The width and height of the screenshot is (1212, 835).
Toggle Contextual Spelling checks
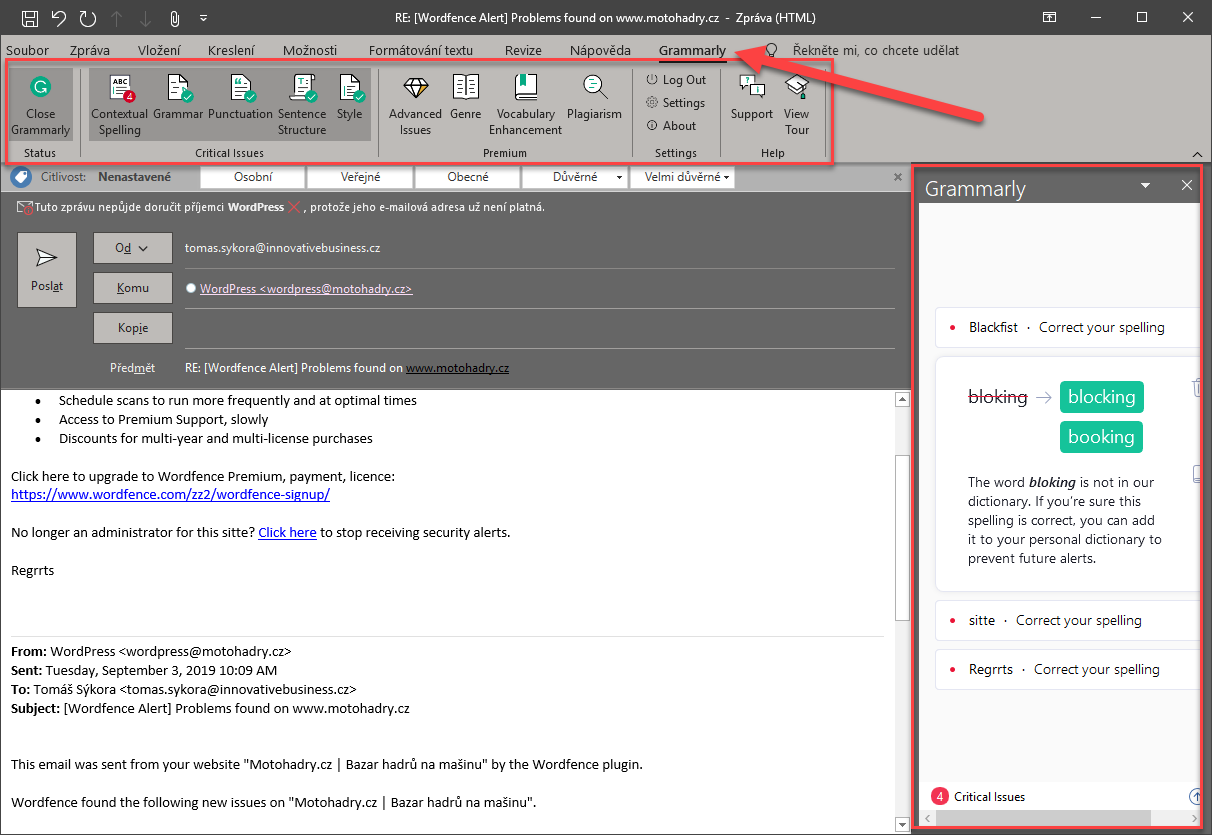[120, 106]
